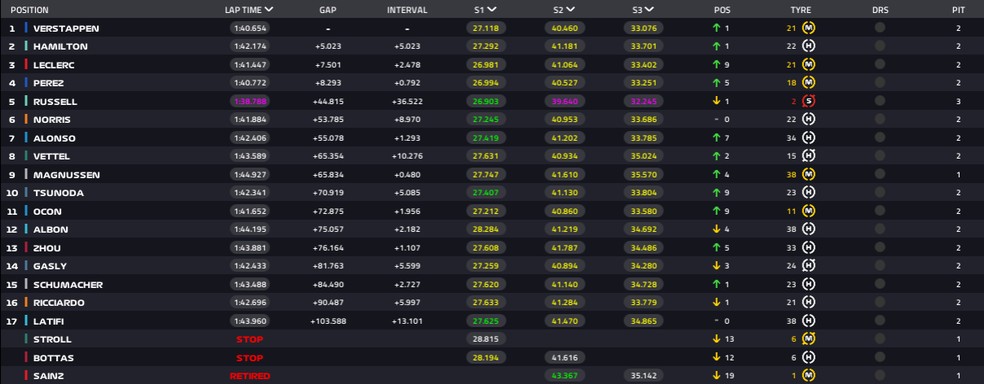Click Gasly's DRS indicator dot
The width and height of the screenshot is (984, 384).
click(880, 266)
